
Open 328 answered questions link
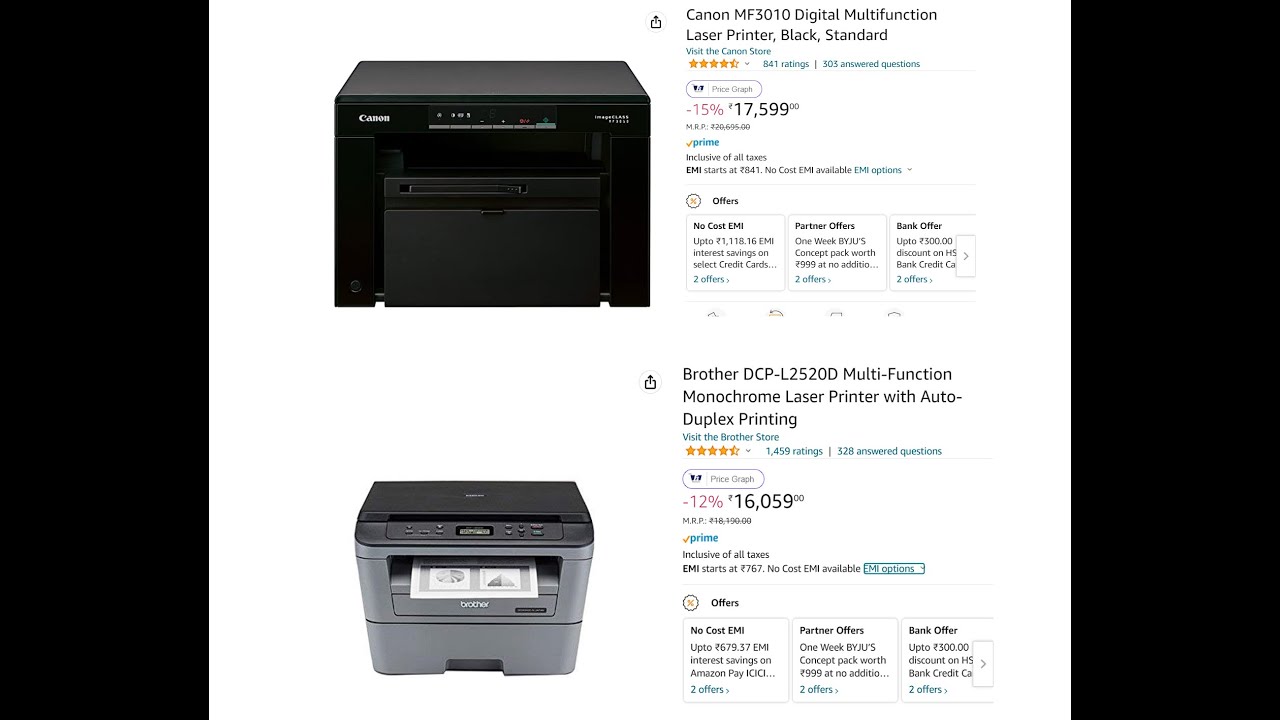click(x=889, y=451)
